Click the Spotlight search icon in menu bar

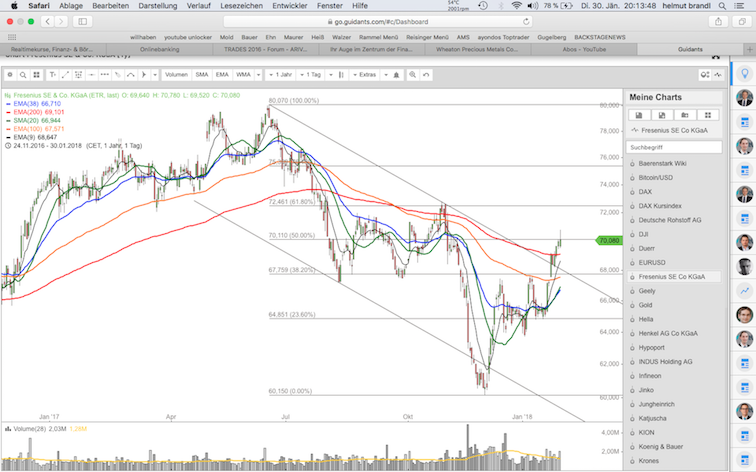coord(722,6)
